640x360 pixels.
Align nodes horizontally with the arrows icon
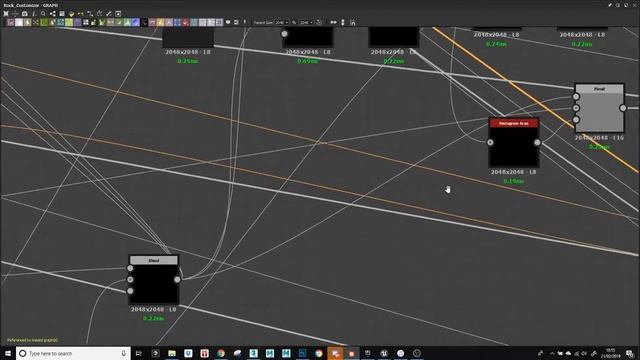[x=333, y=22]
